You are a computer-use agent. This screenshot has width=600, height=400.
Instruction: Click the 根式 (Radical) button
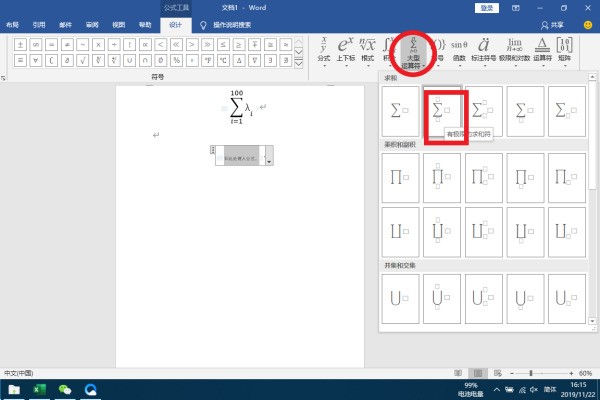pos(367,50)
